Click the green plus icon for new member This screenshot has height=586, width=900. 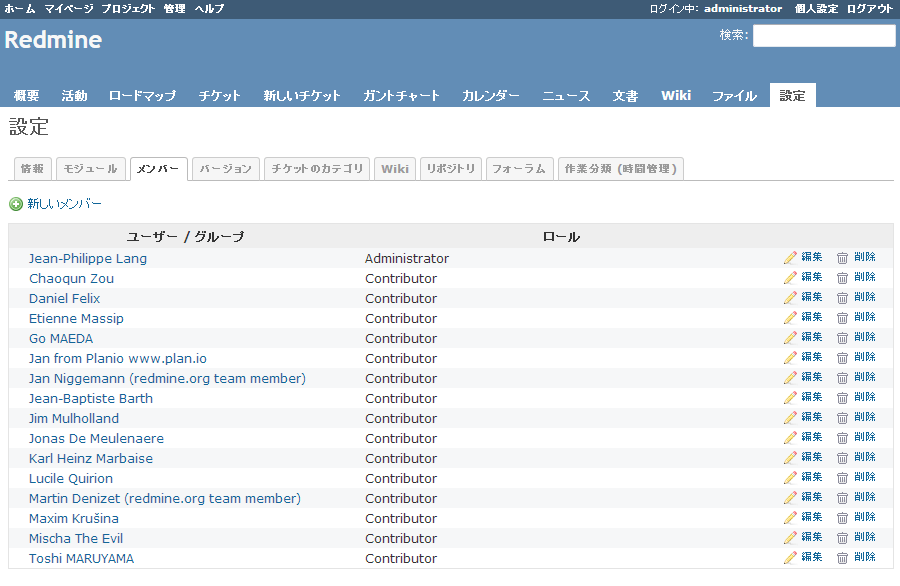[16, 204]
